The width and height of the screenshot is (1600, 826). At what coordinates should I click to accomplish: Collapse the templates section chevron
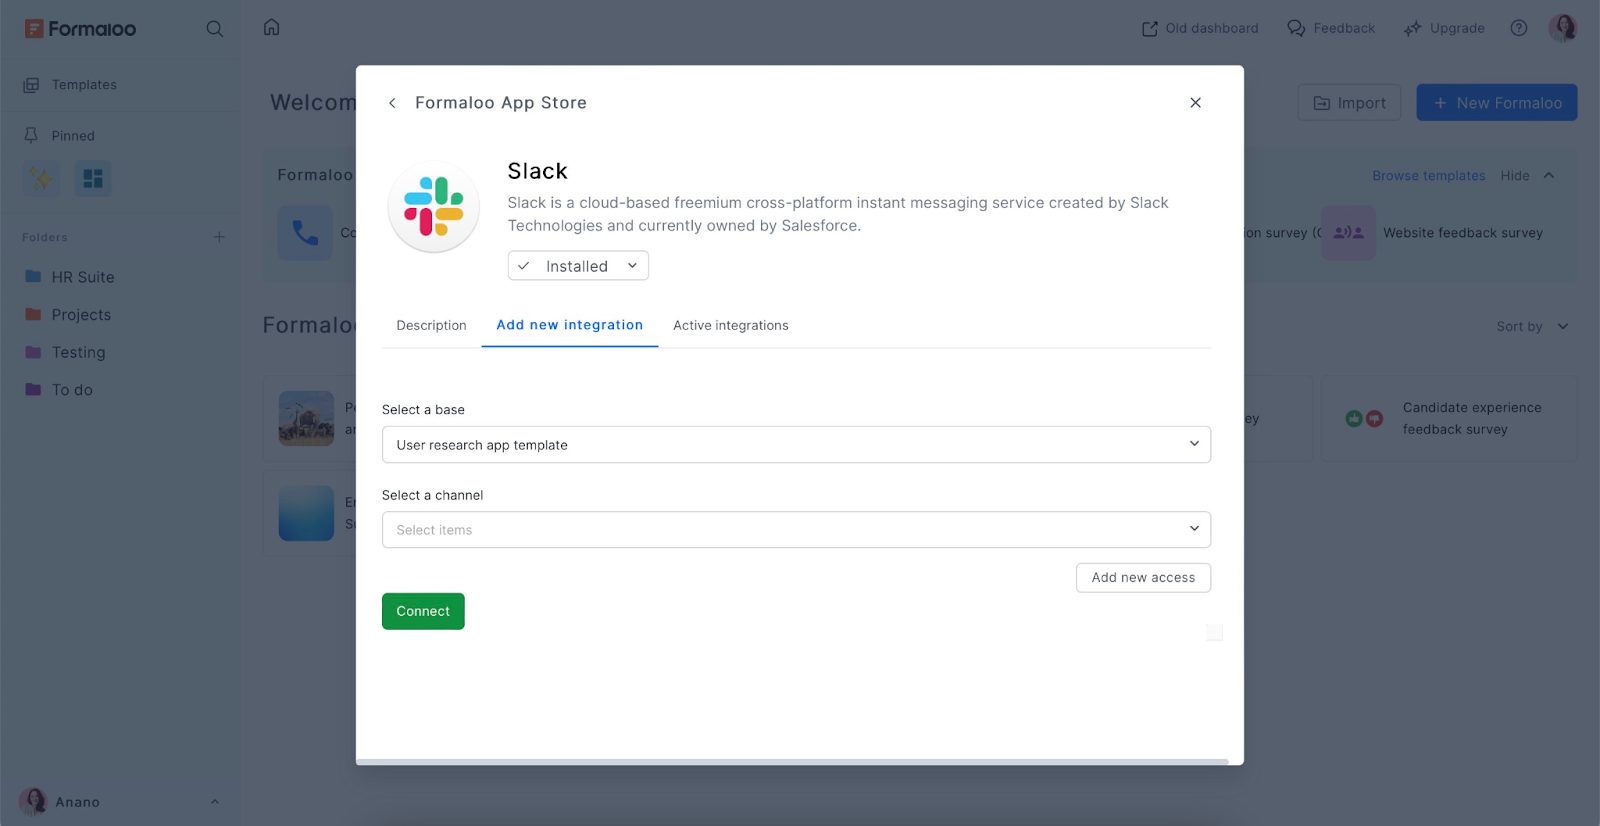(1549, 175)
